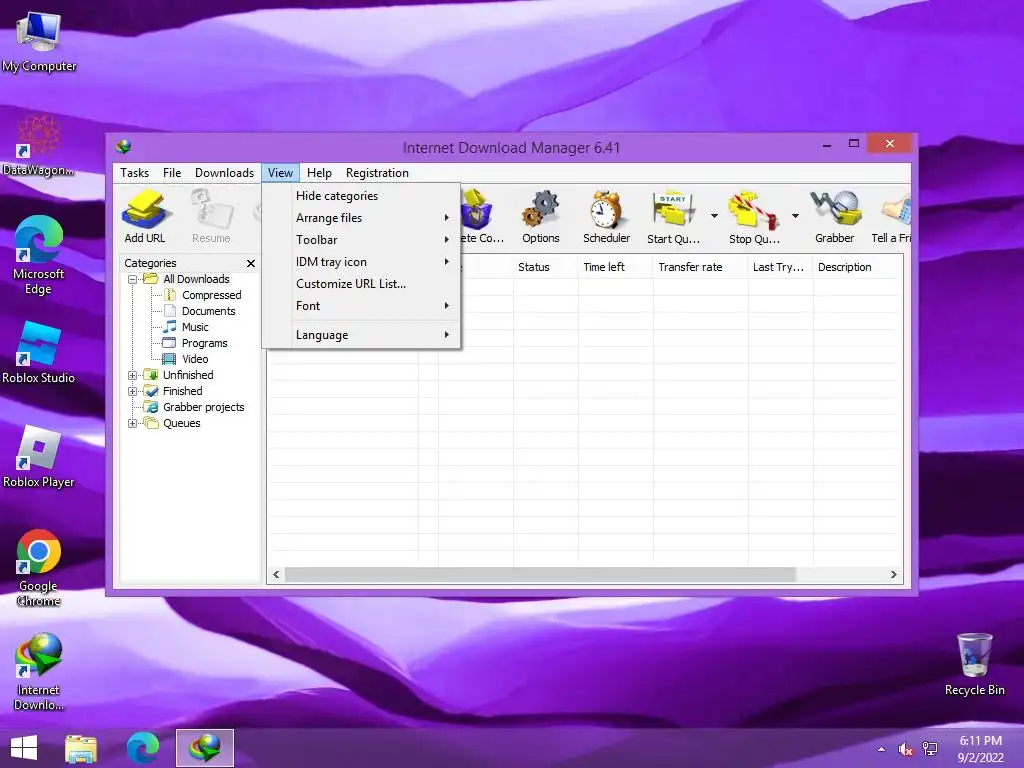Expand the Finished tree node
This screenshot has height=768, width=1024.
click(x=132, y=392)
